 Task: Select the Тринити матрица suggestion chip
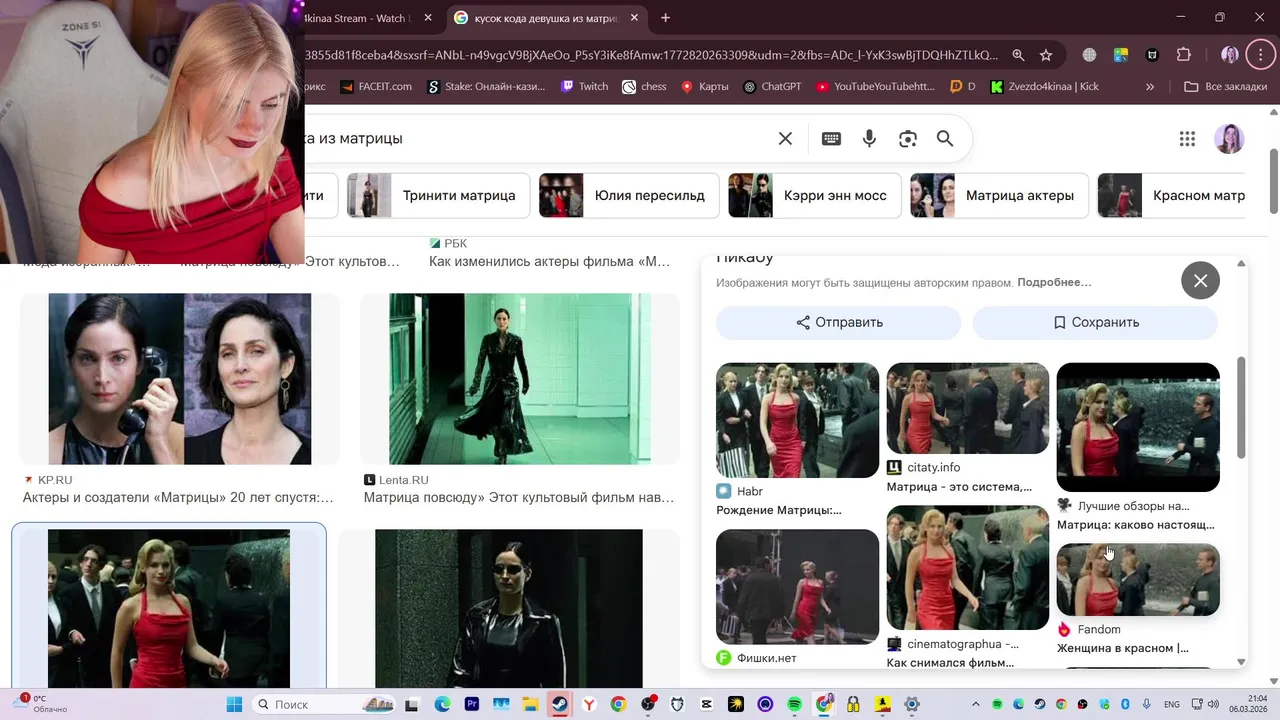(x=437, y=195)
